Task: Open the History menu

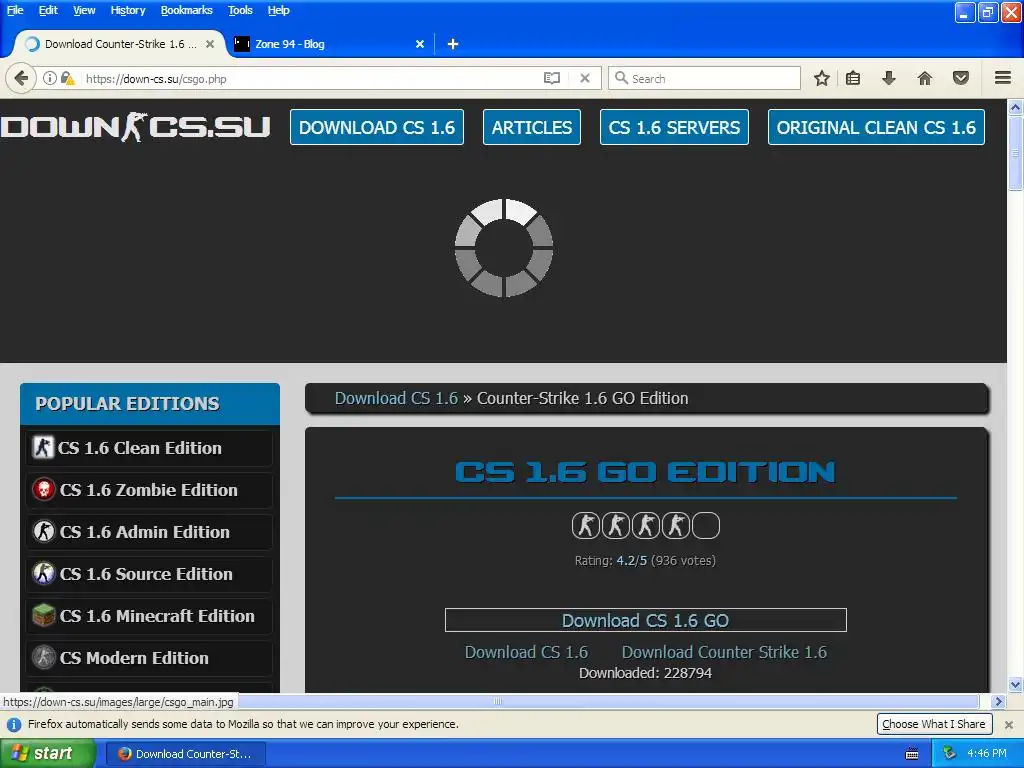Action: click(127, 10)
